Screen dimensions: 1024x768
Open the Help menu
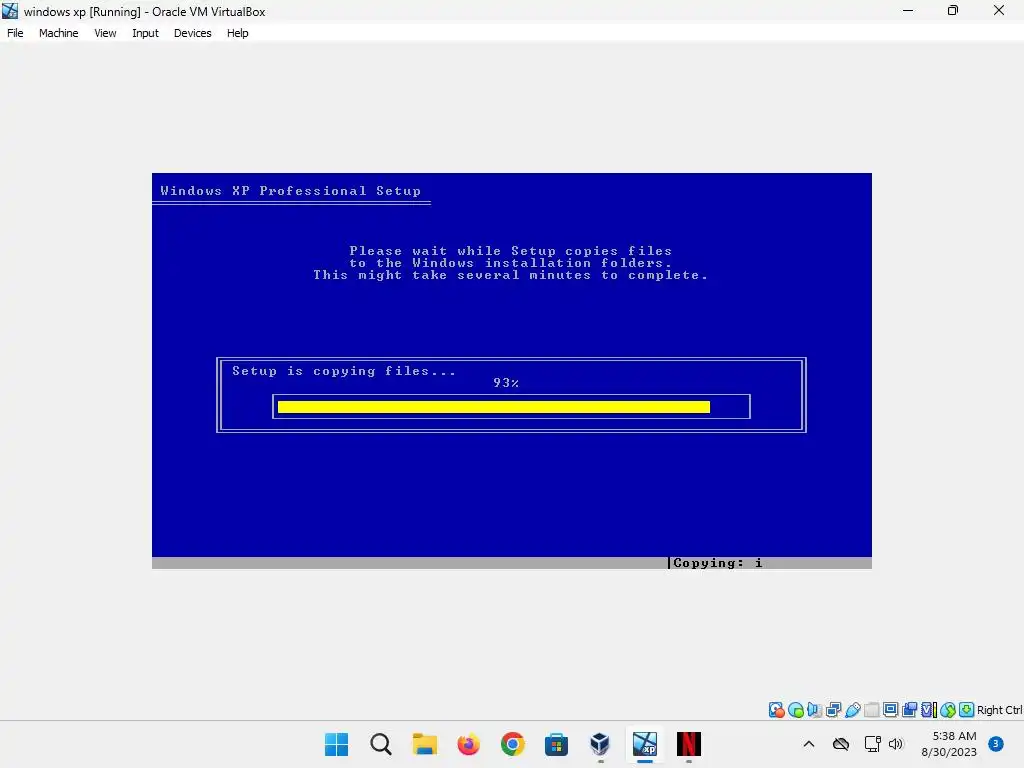tap(238, 33)
